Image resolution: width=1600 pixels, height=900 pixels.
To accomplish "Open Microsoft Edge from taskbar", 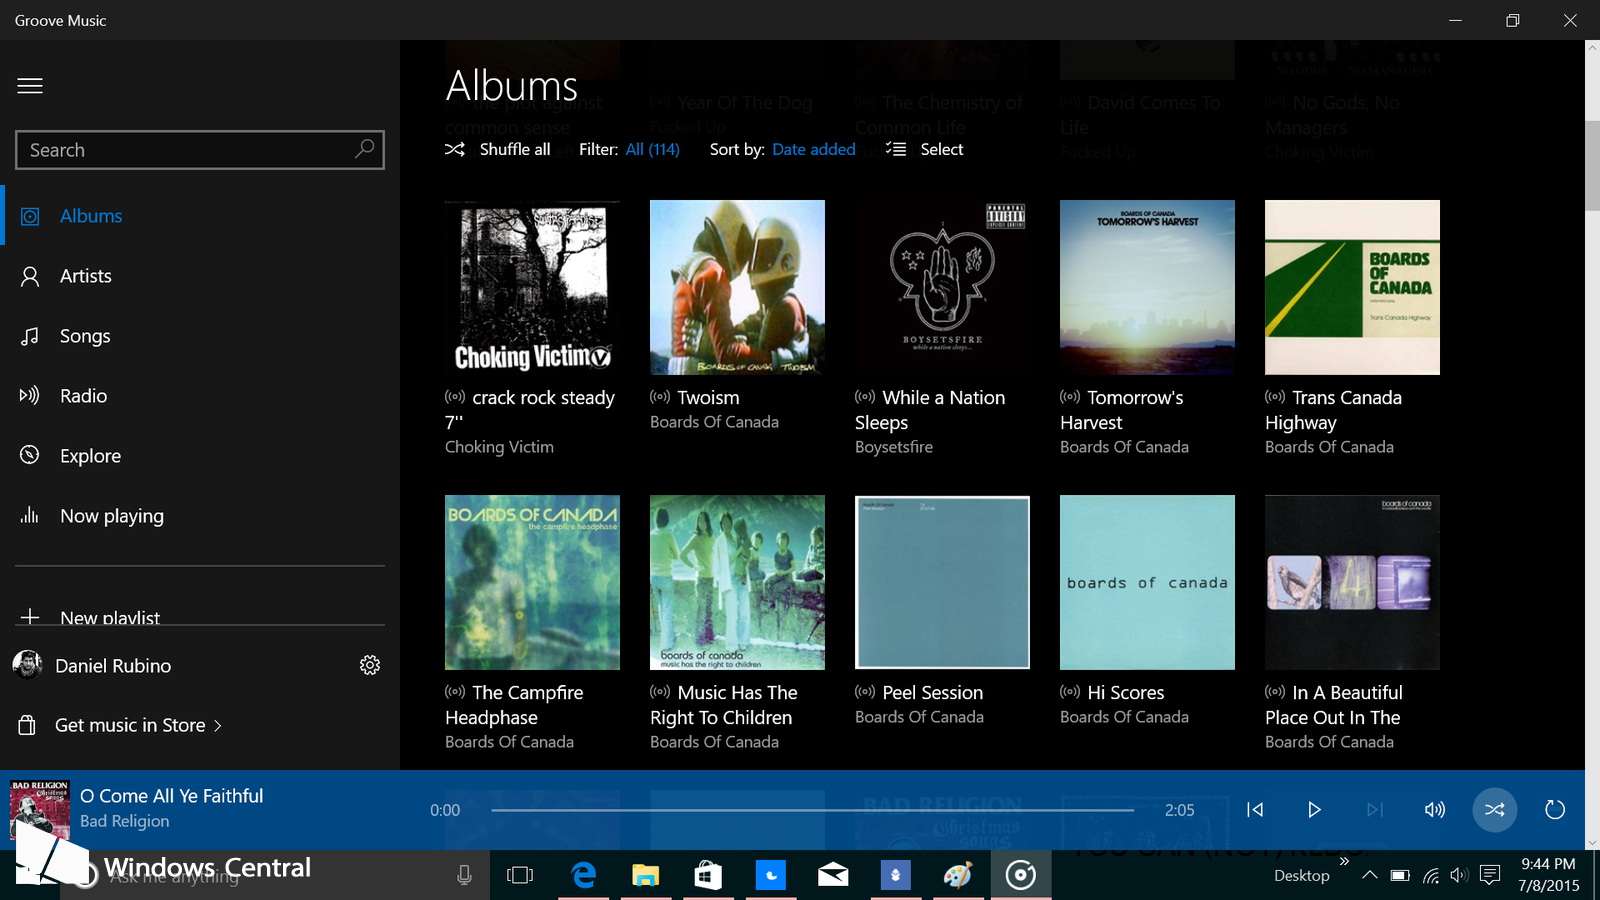I will coord(584,875).
